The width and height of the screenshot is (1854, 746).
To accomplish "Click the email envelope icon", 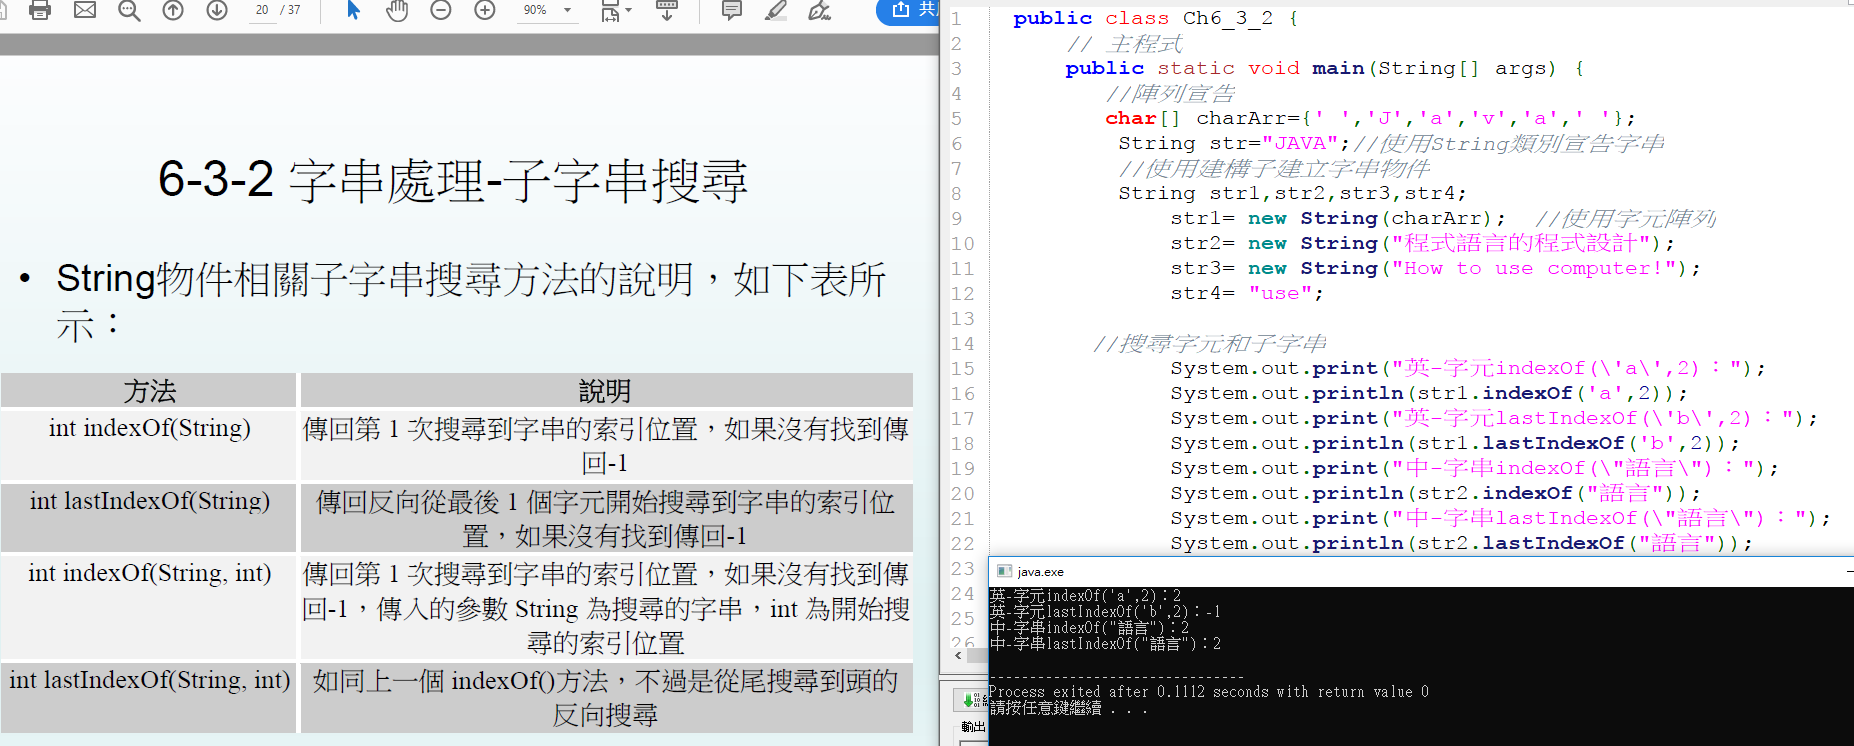I will tap(85, 10).
